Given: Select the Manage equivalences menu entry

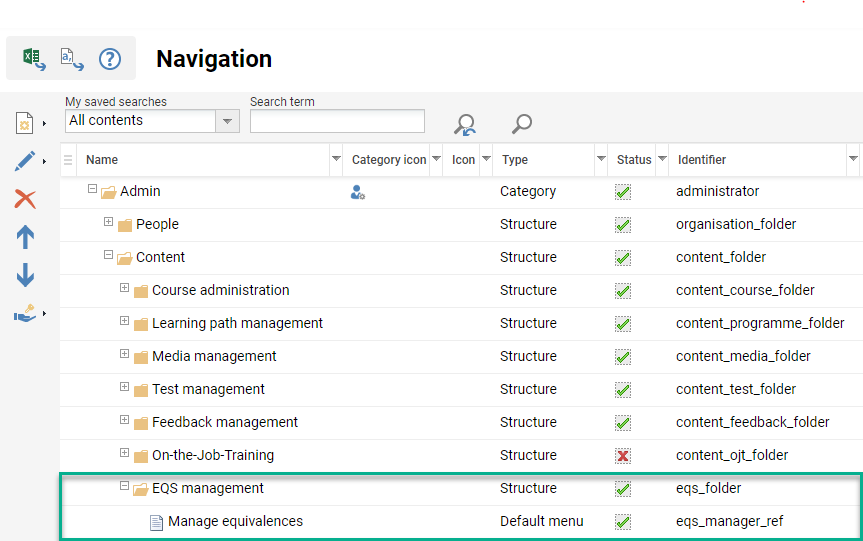Looking at the screenshot, I should [x=235, y=521].
